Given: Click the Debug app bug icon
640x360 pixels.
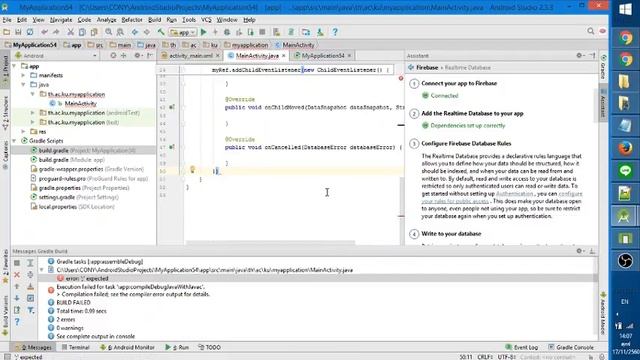Looking at the screenshot, I should [227, 32].
